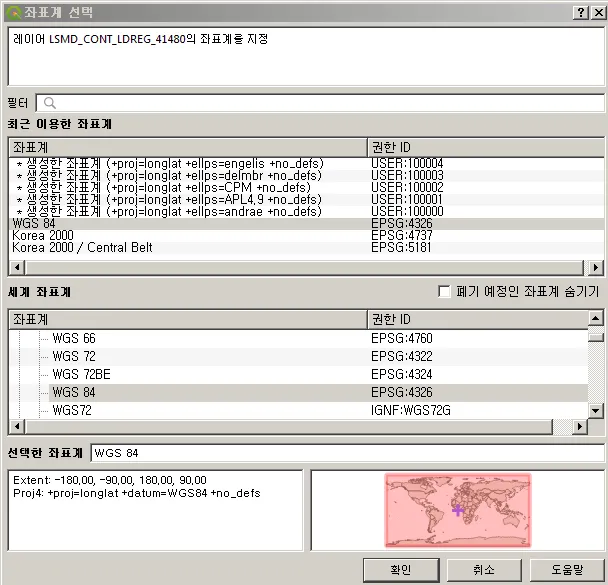
Task: Select WGS 72BE in world coordinate systems
Action: pos(80,374)
